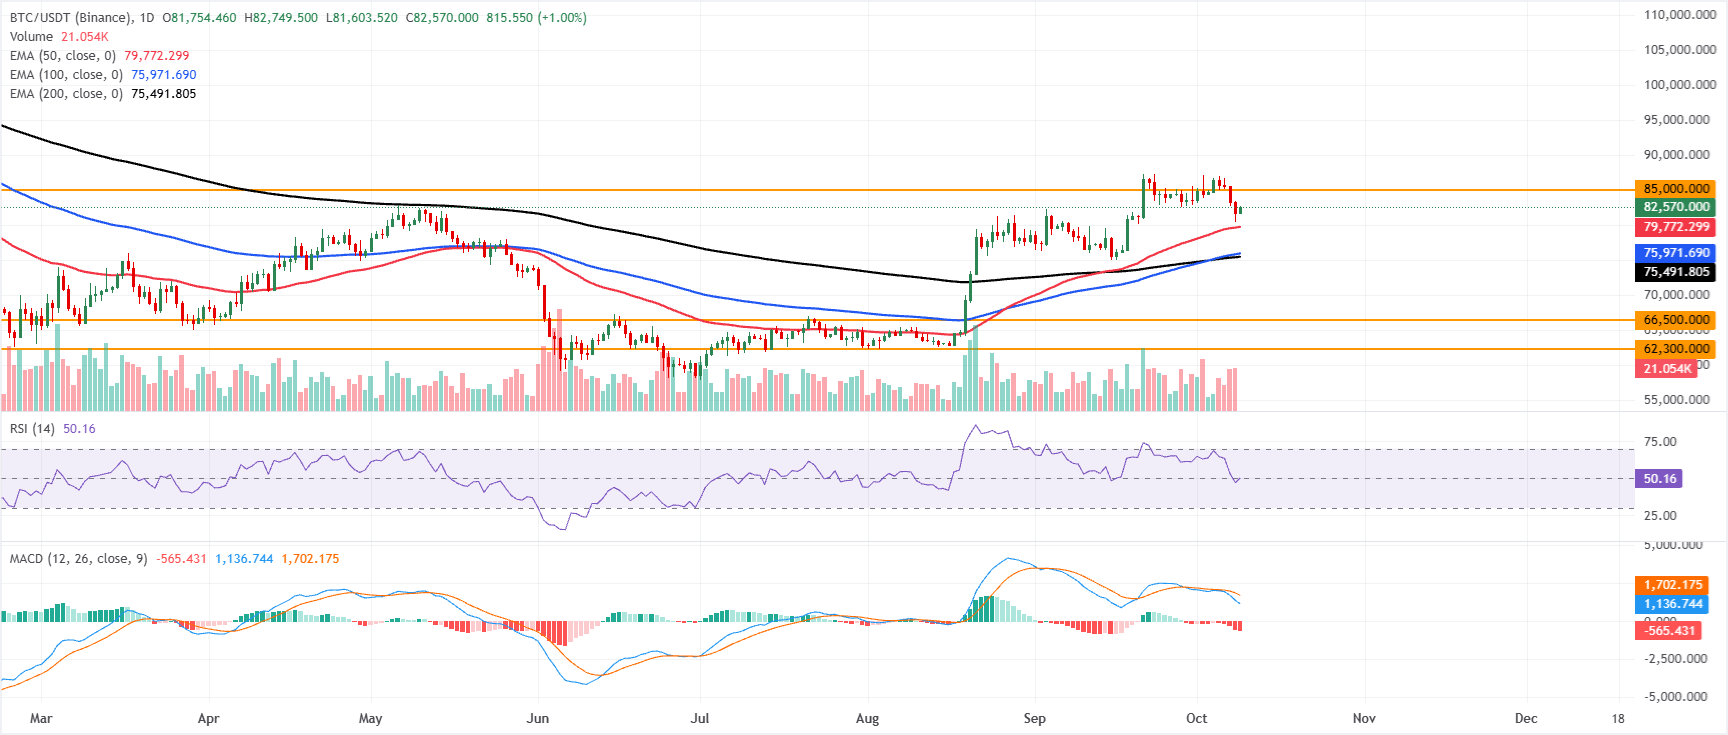Click the Mar label on the time axis
This screenshot has height=735, width=1728.
tap(41, 718)
